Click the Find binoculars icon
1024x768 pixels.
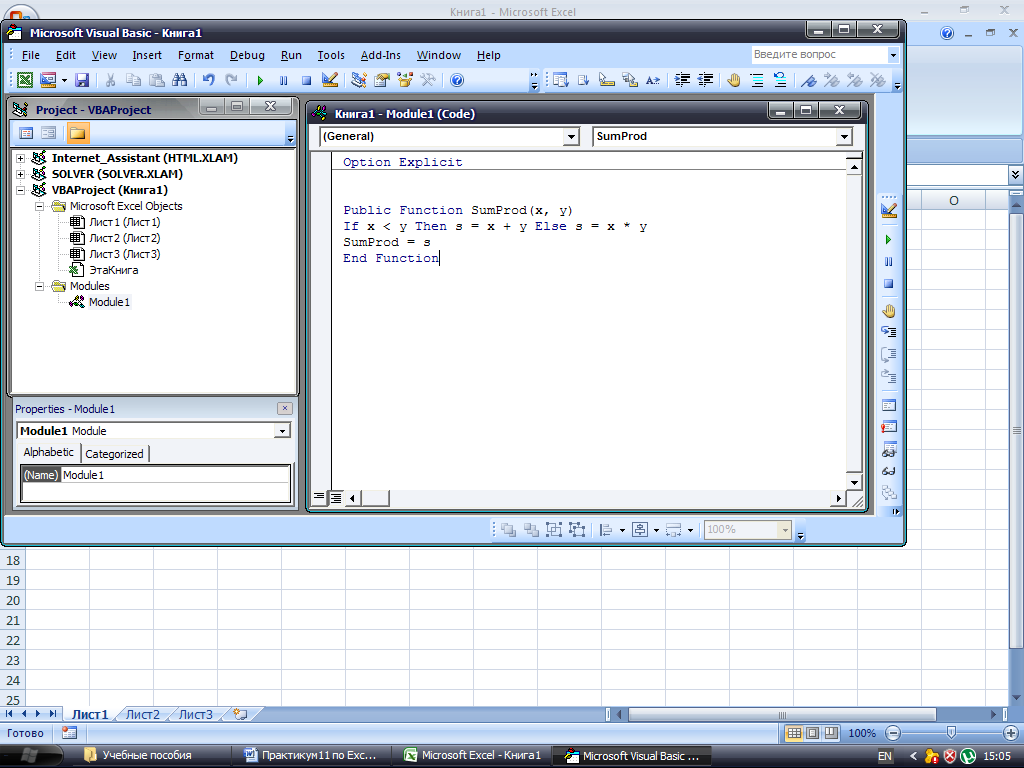[x=180, y=80]
